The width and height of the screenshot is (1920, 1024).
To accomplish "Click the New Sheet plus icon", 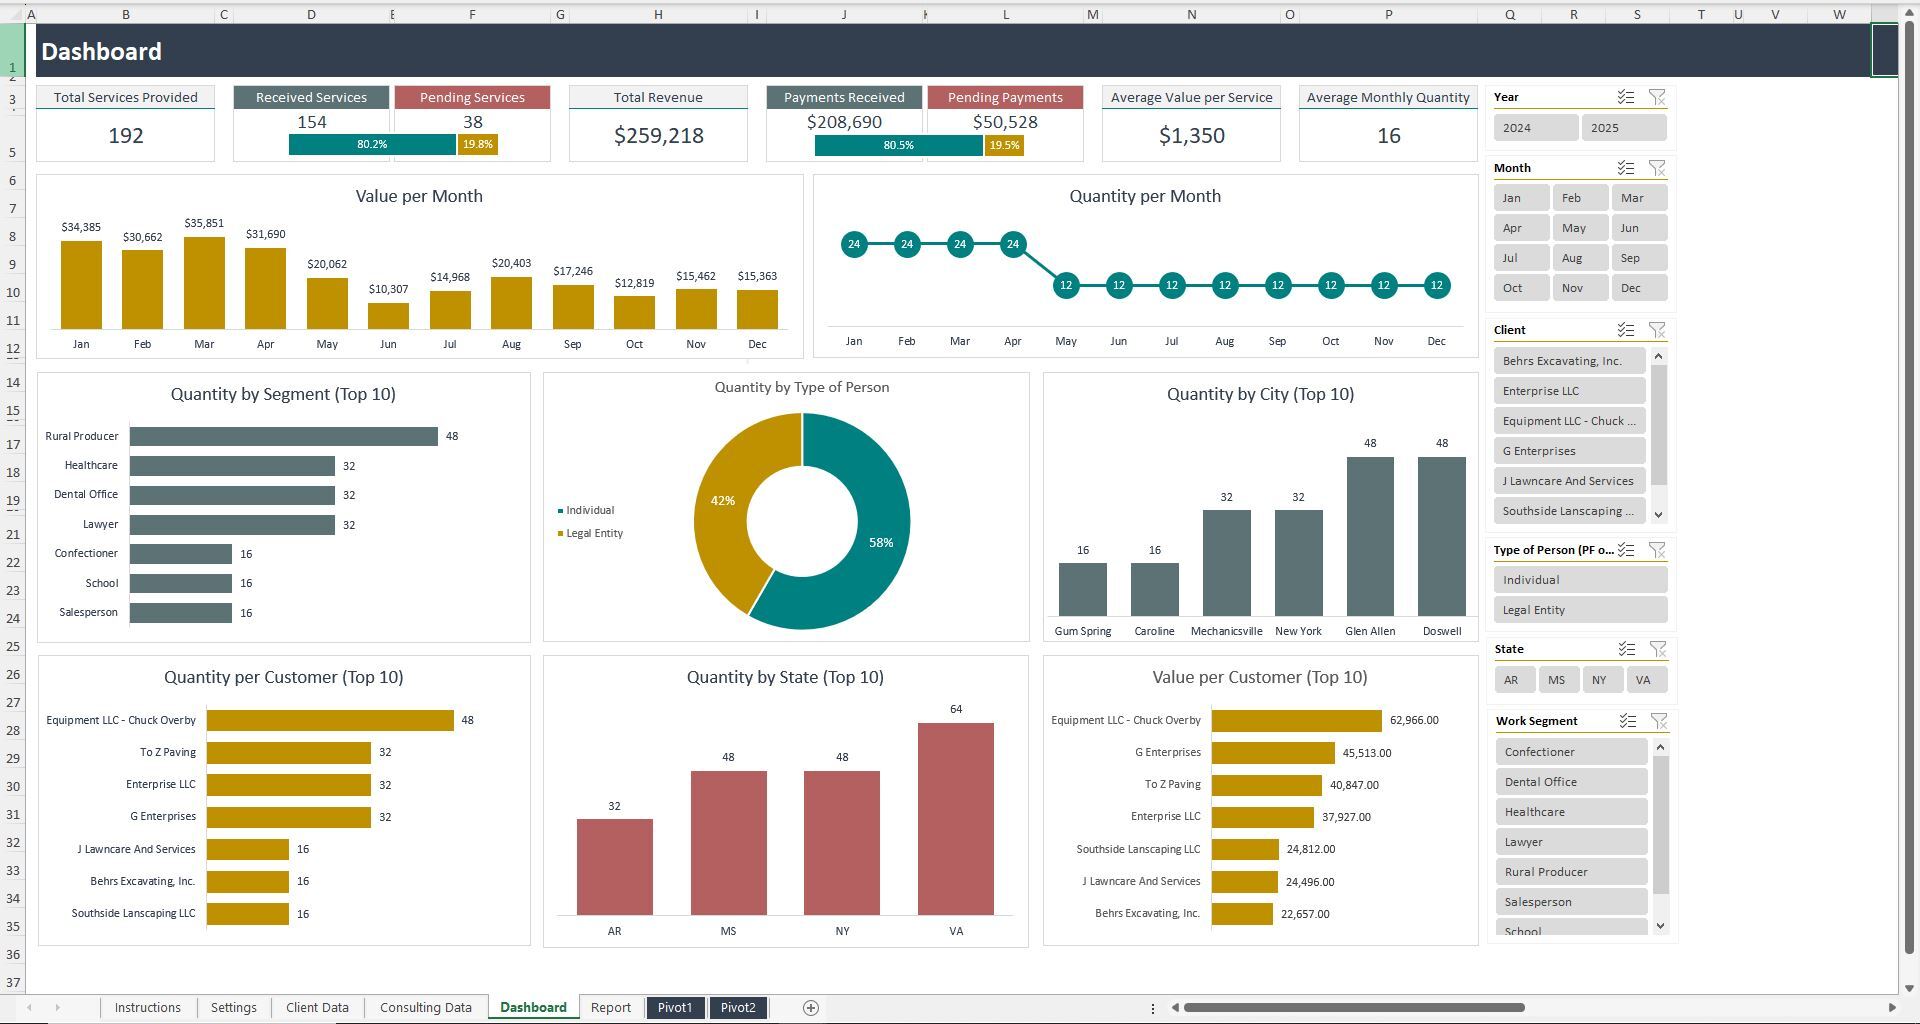I will (812, 1008).
